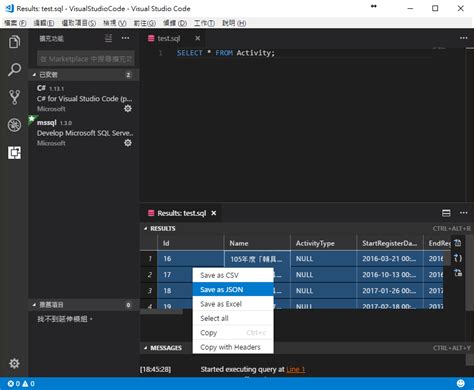The height and width of the screenshot is (390, 474).
Task: Select the 2016-03-21 date cell
Action: 390,259
